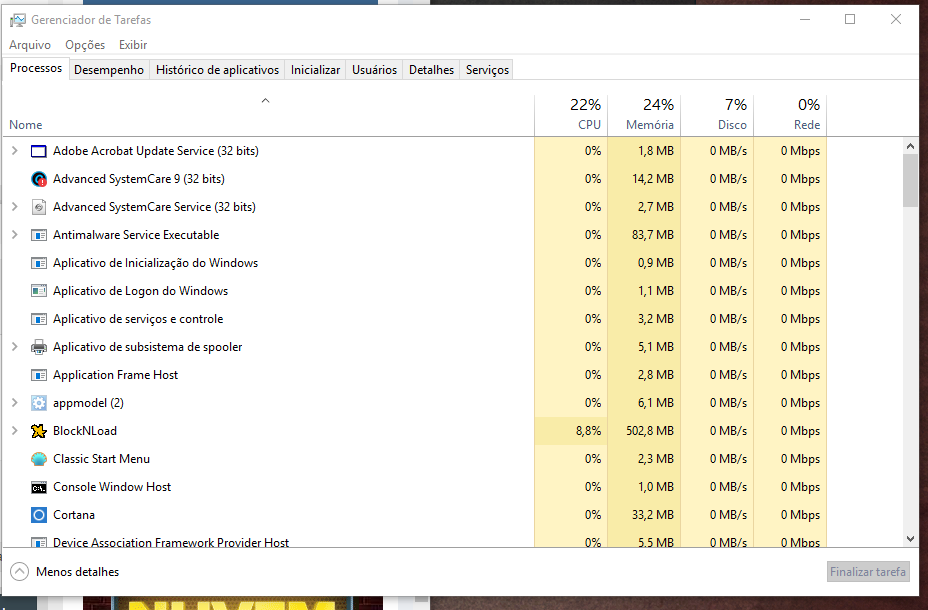Click Antimalware memory value 83,7 MB

pos(653,235)
